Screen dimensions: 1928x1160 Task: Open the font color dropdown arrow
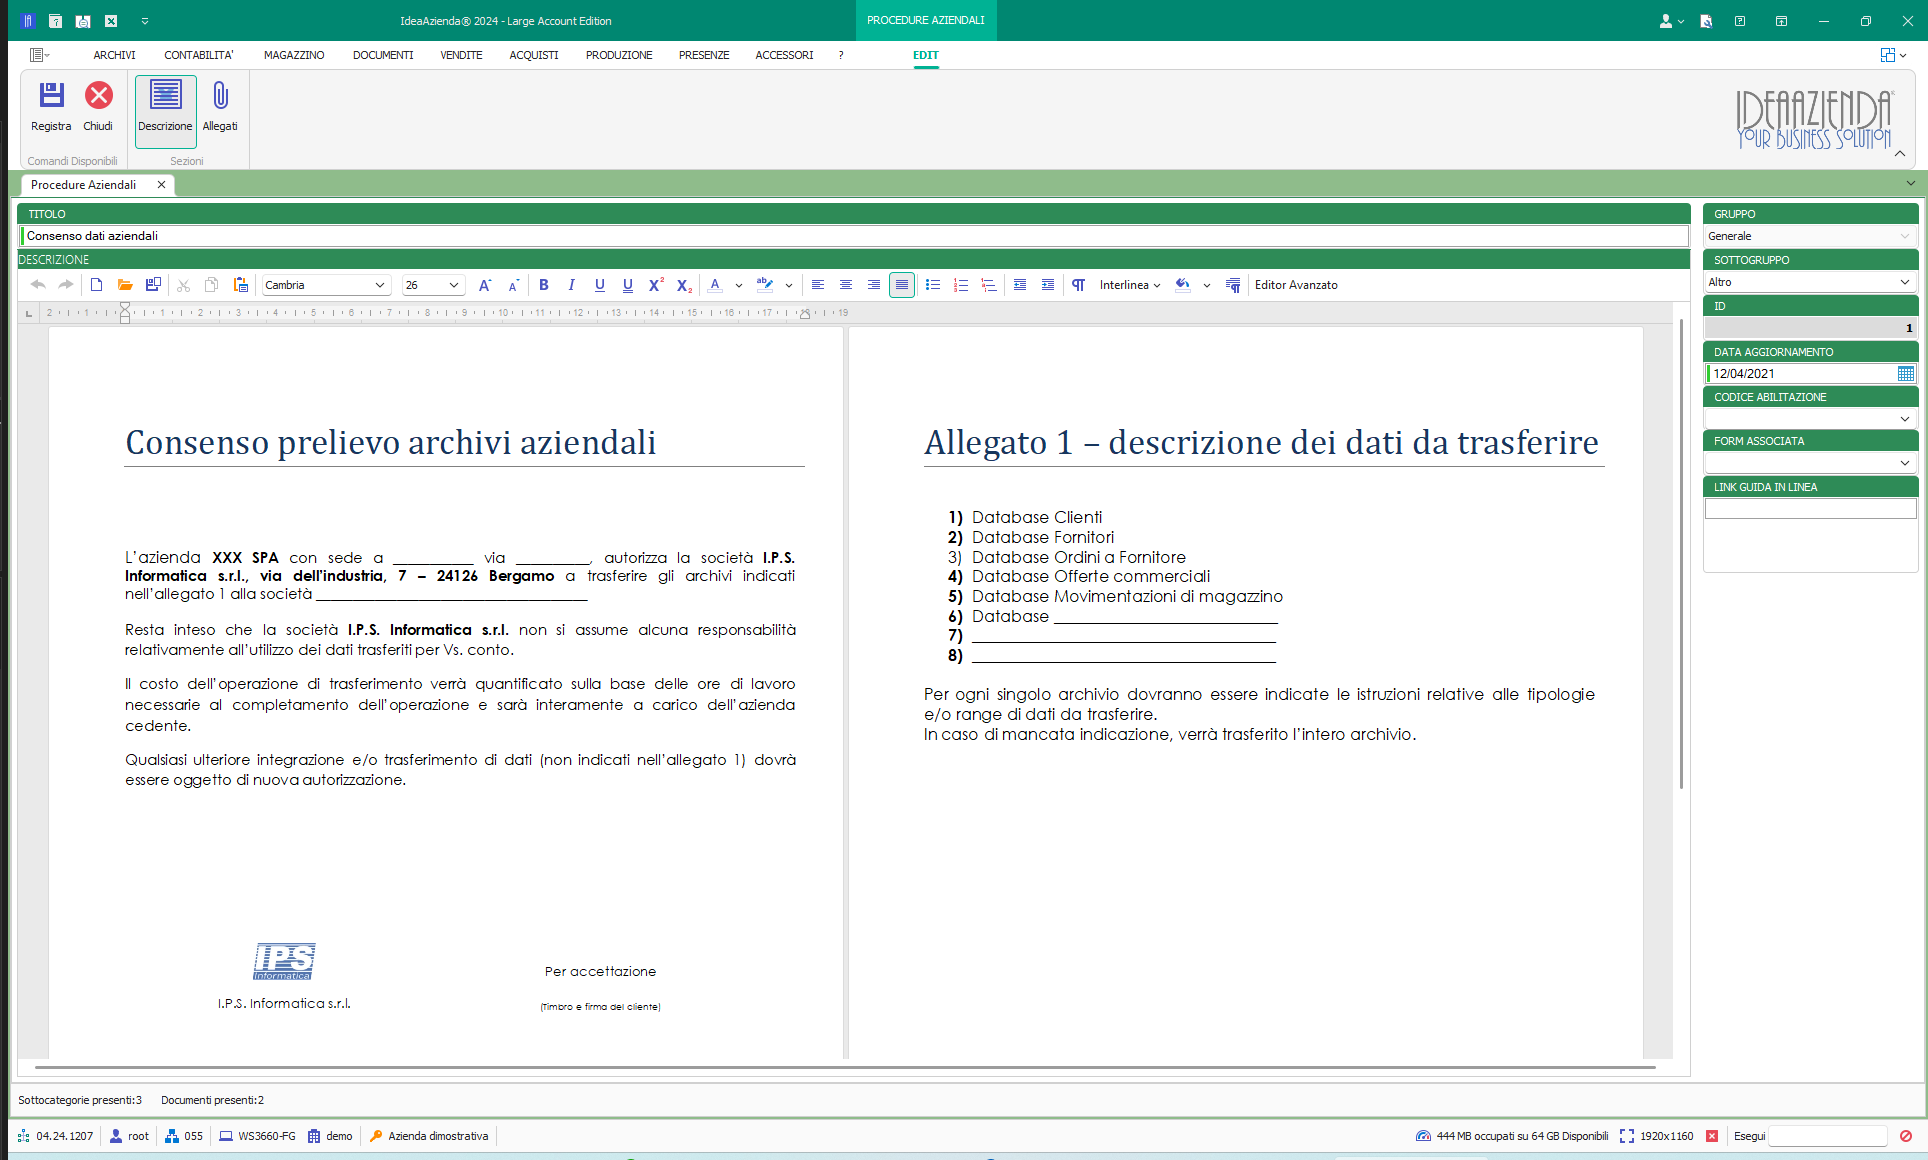point(739,285)
